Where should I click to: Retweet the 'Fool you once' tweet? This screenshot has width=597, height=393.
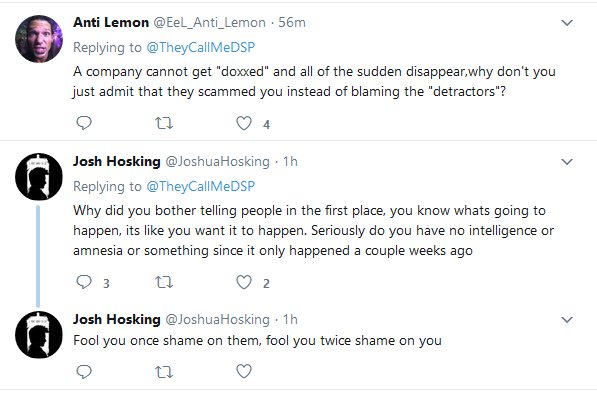pyautogui.click(x=164, y=372)
